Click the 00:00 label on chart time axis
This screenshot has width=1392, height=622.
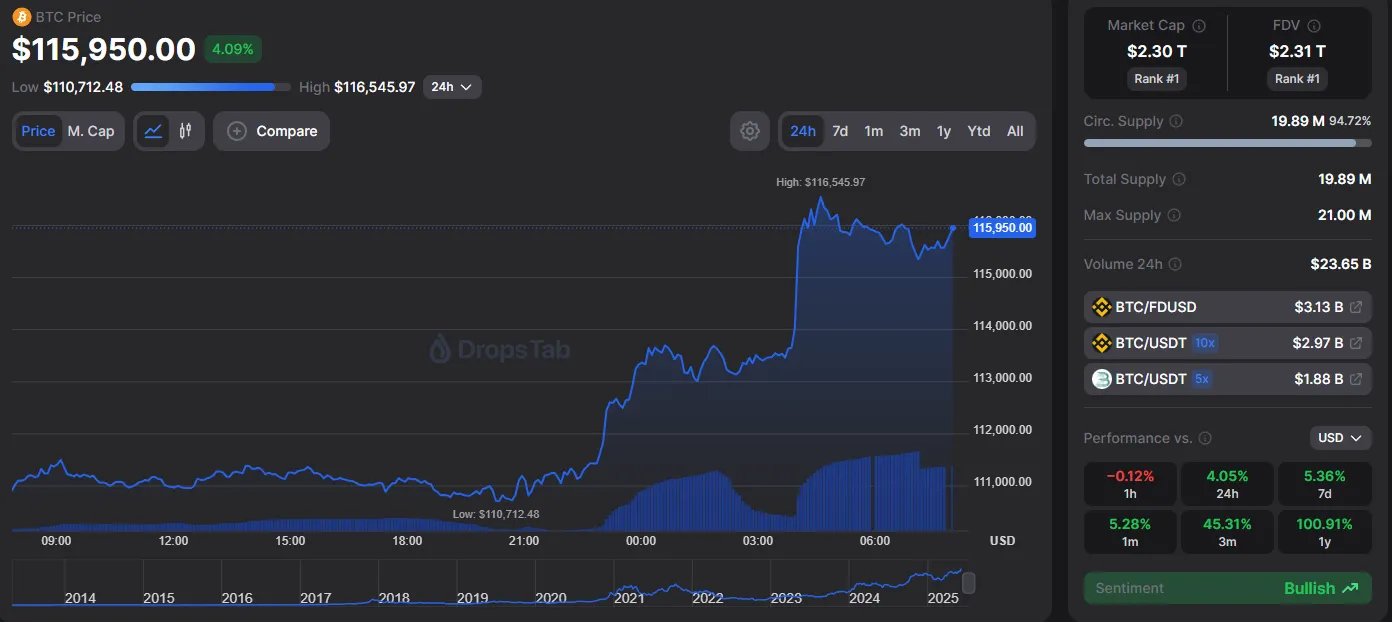pyautogui.click(x=641, y=541)
